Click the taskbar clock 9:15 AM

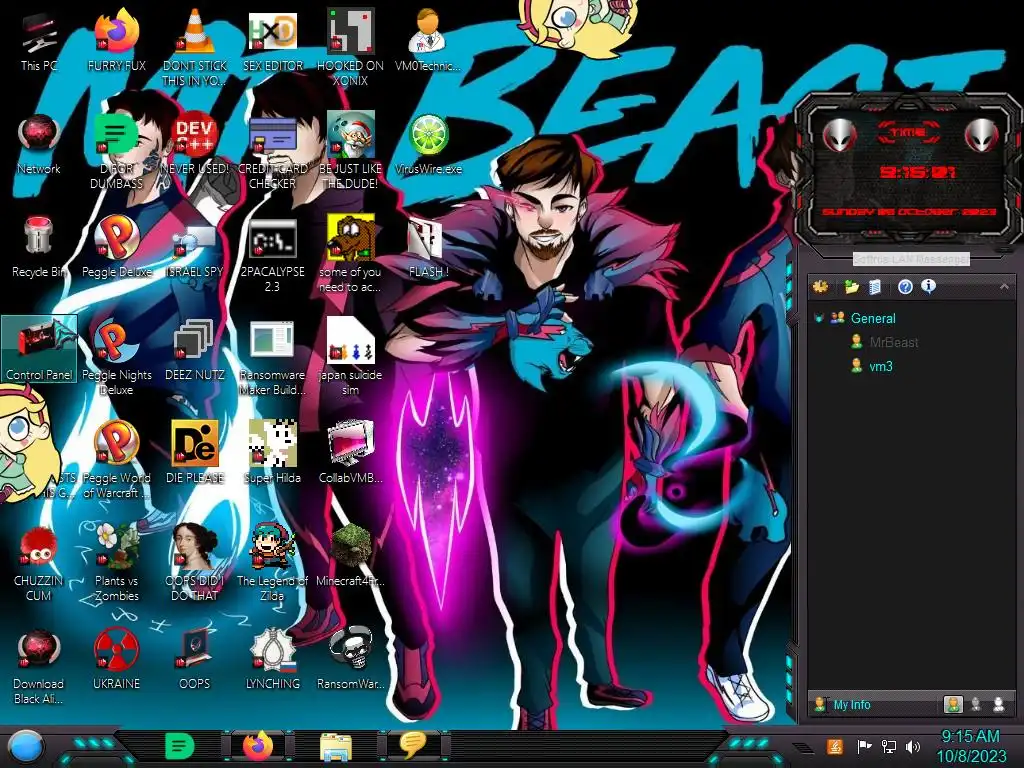click(x=971, y=746)
